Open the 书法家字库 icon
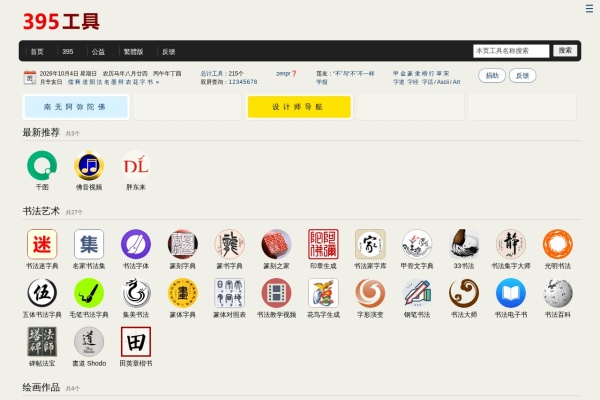 pos(370,244)
